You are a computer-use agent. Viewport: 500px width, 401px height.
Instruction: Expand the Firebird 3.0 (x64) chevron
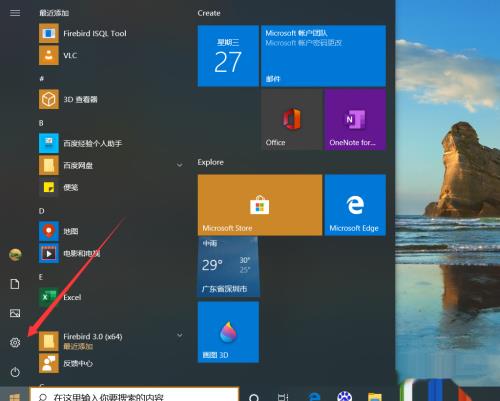click(179, 335)
